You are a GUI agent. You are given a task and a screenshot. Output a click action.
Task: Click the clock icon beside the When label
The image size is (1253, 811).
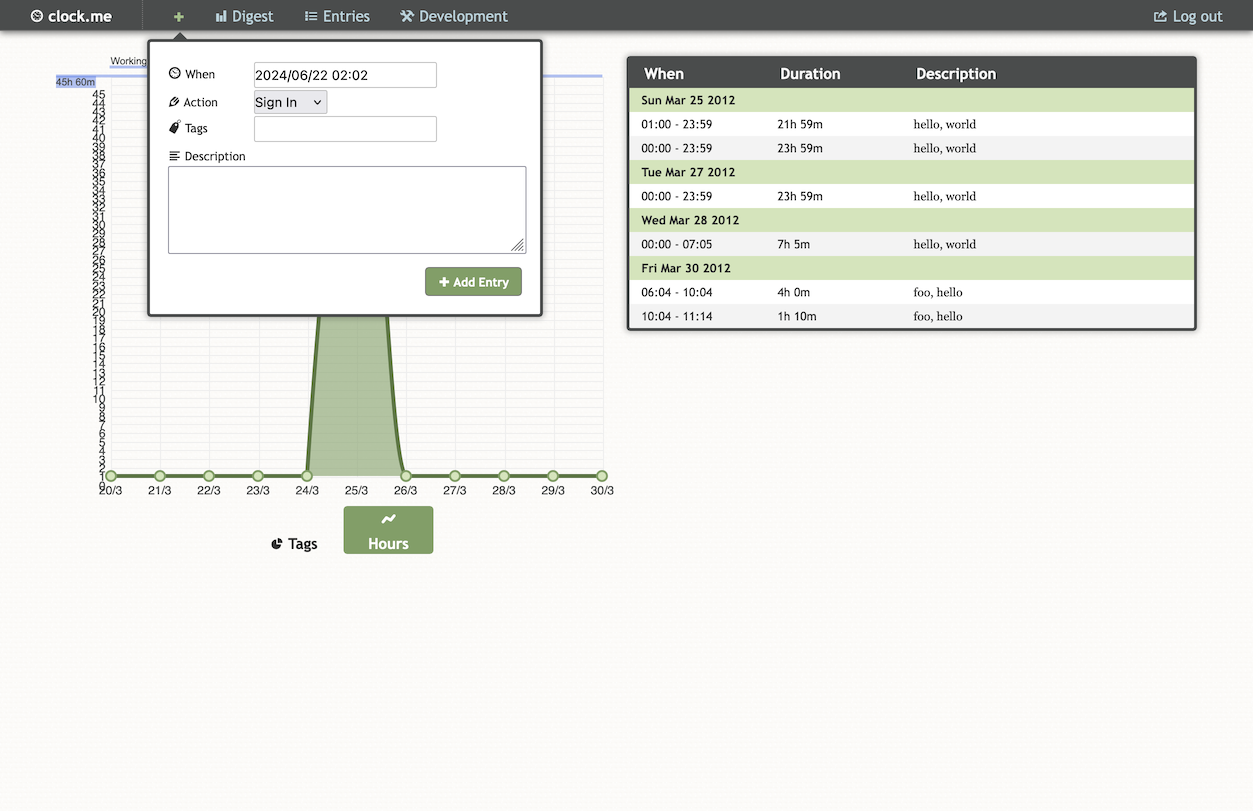(x=175, y=74)
